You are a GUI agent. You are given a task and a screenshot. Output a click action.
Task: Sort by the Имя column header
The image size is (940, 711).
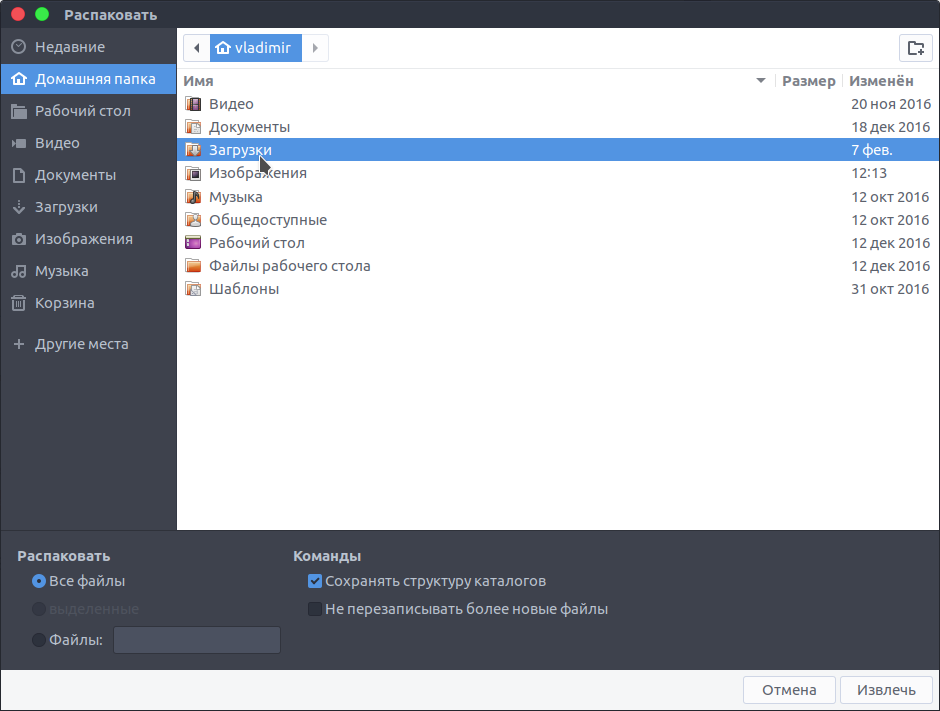pos(198,81)
